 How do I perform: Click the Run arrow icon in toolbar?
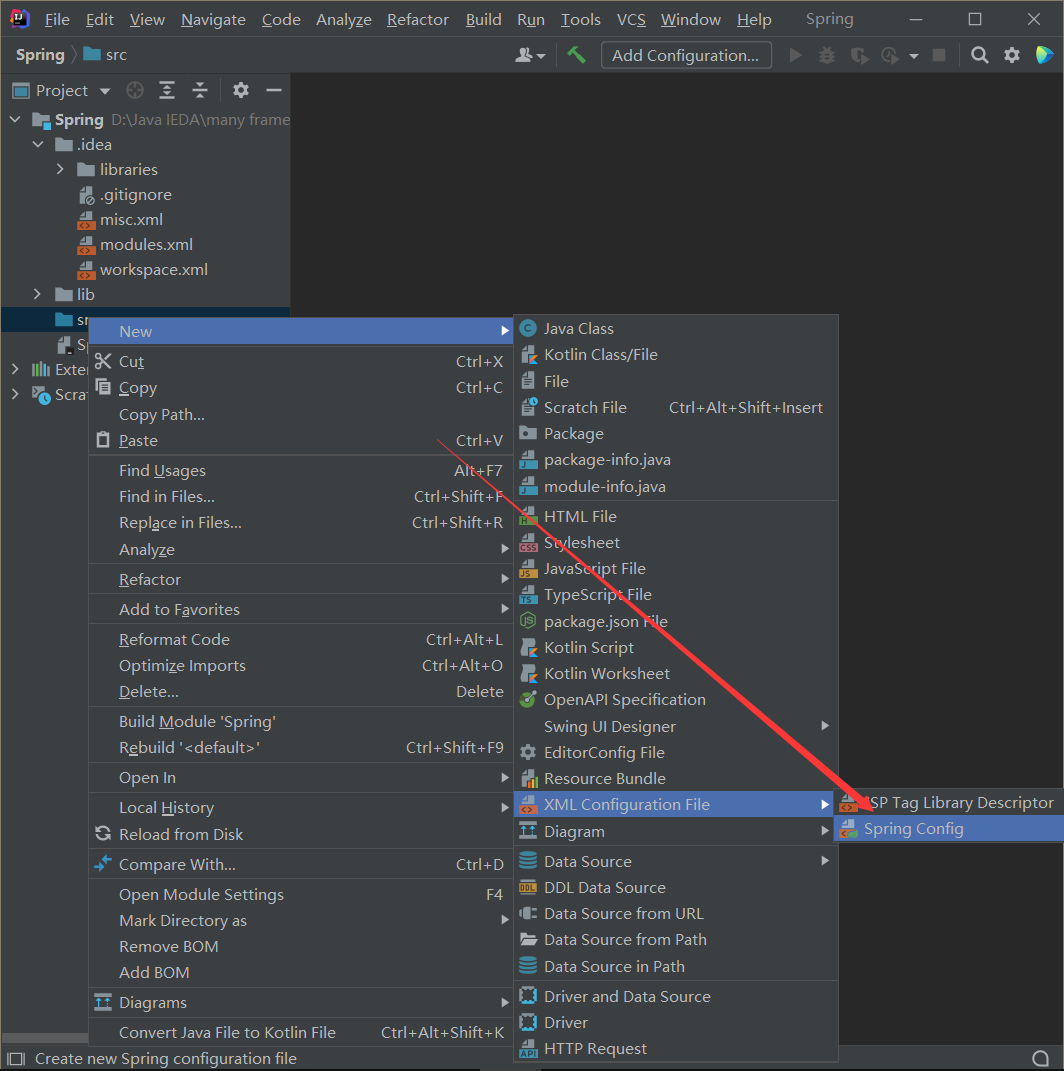[x=795, y=55]
